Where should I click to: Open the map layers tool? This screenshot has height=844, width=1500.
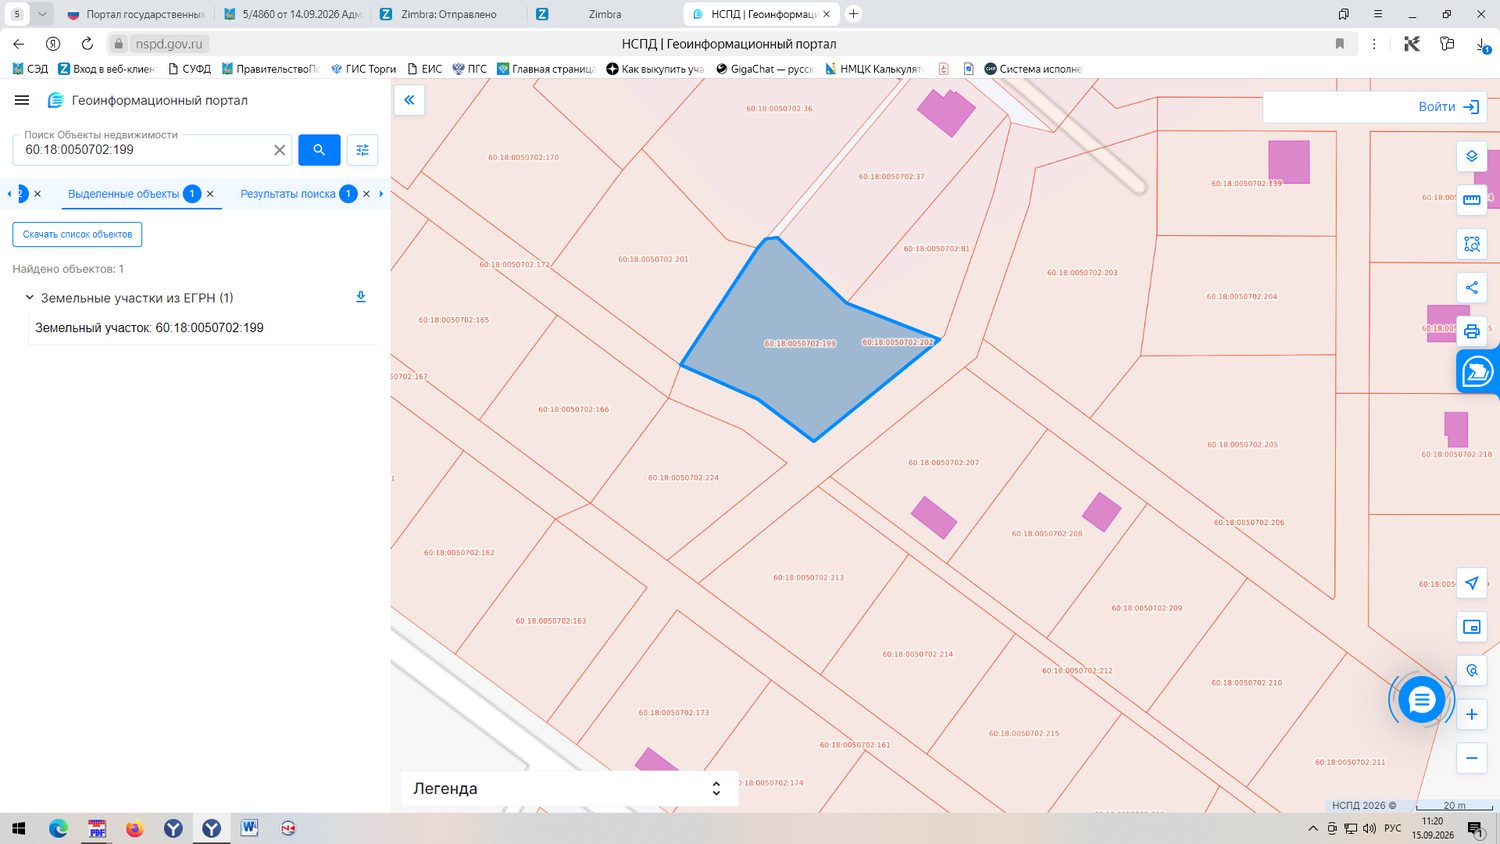(x=1472, y=156)
